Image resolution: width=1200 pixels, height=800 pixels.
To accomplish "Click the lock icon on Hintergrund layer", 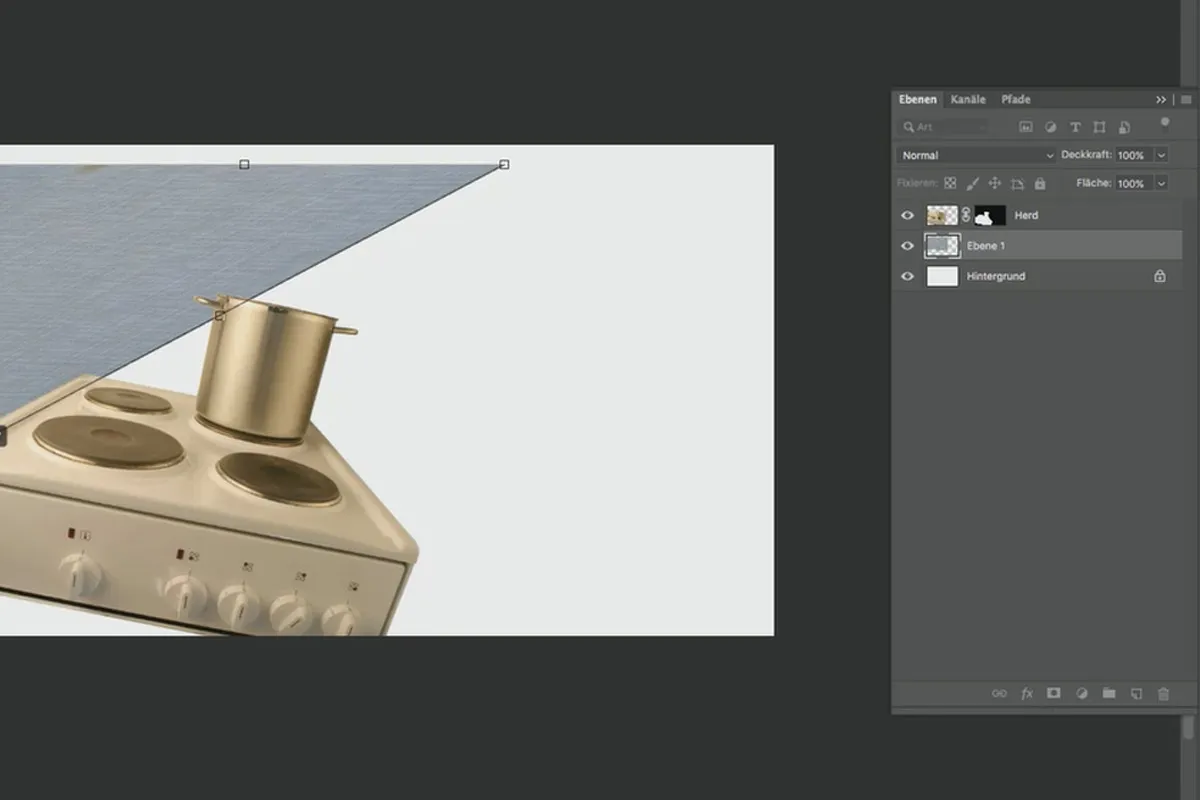I will (x=1159, y=276).
